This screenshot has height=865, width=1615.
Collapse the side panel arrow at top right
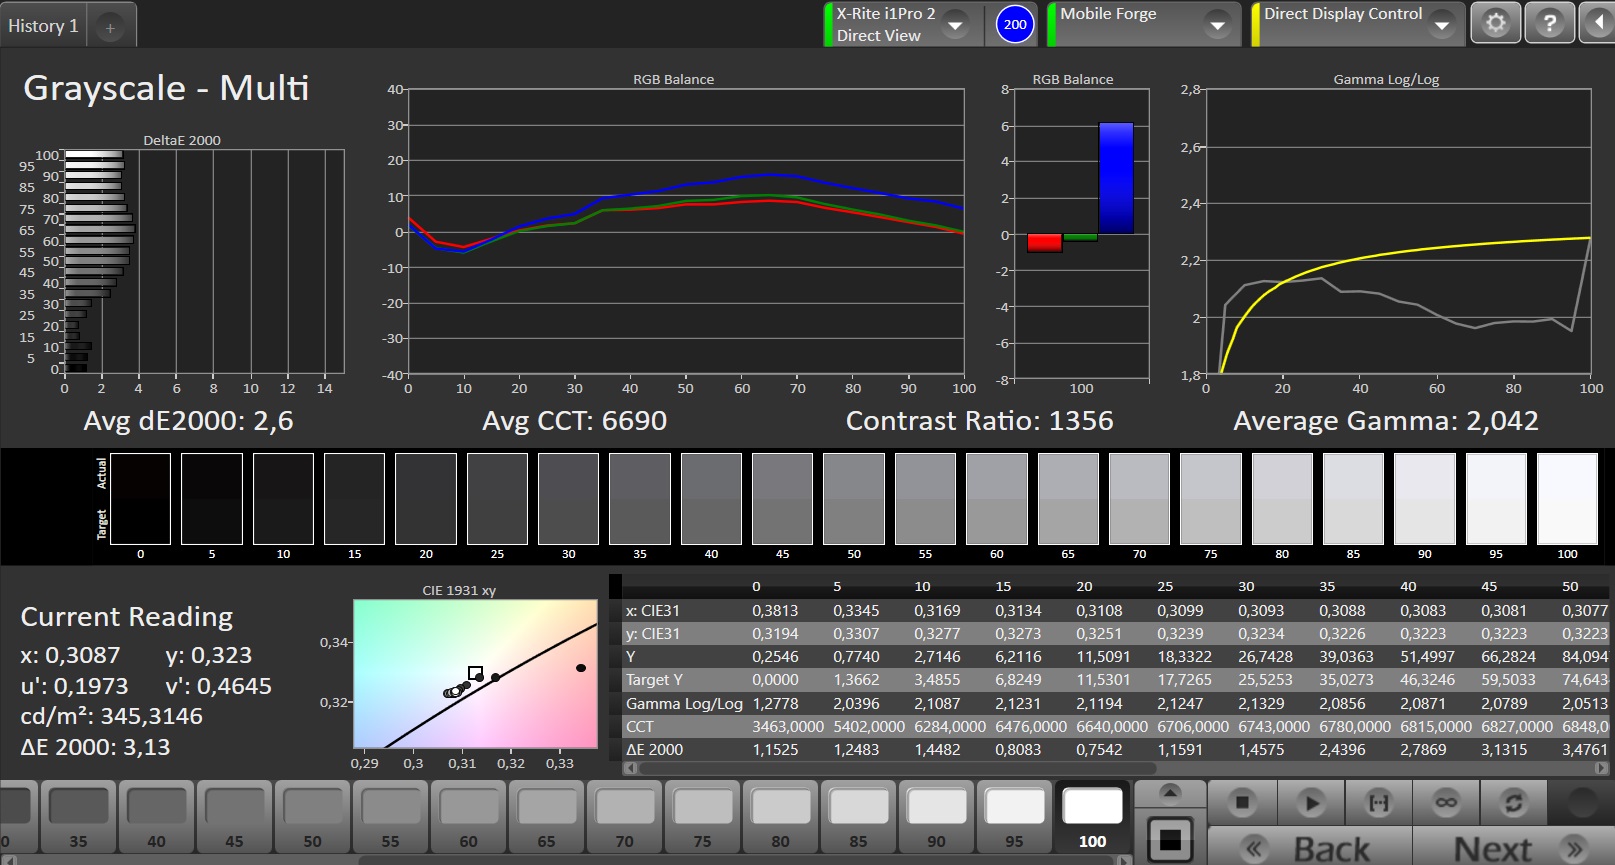coord(1598,23)
